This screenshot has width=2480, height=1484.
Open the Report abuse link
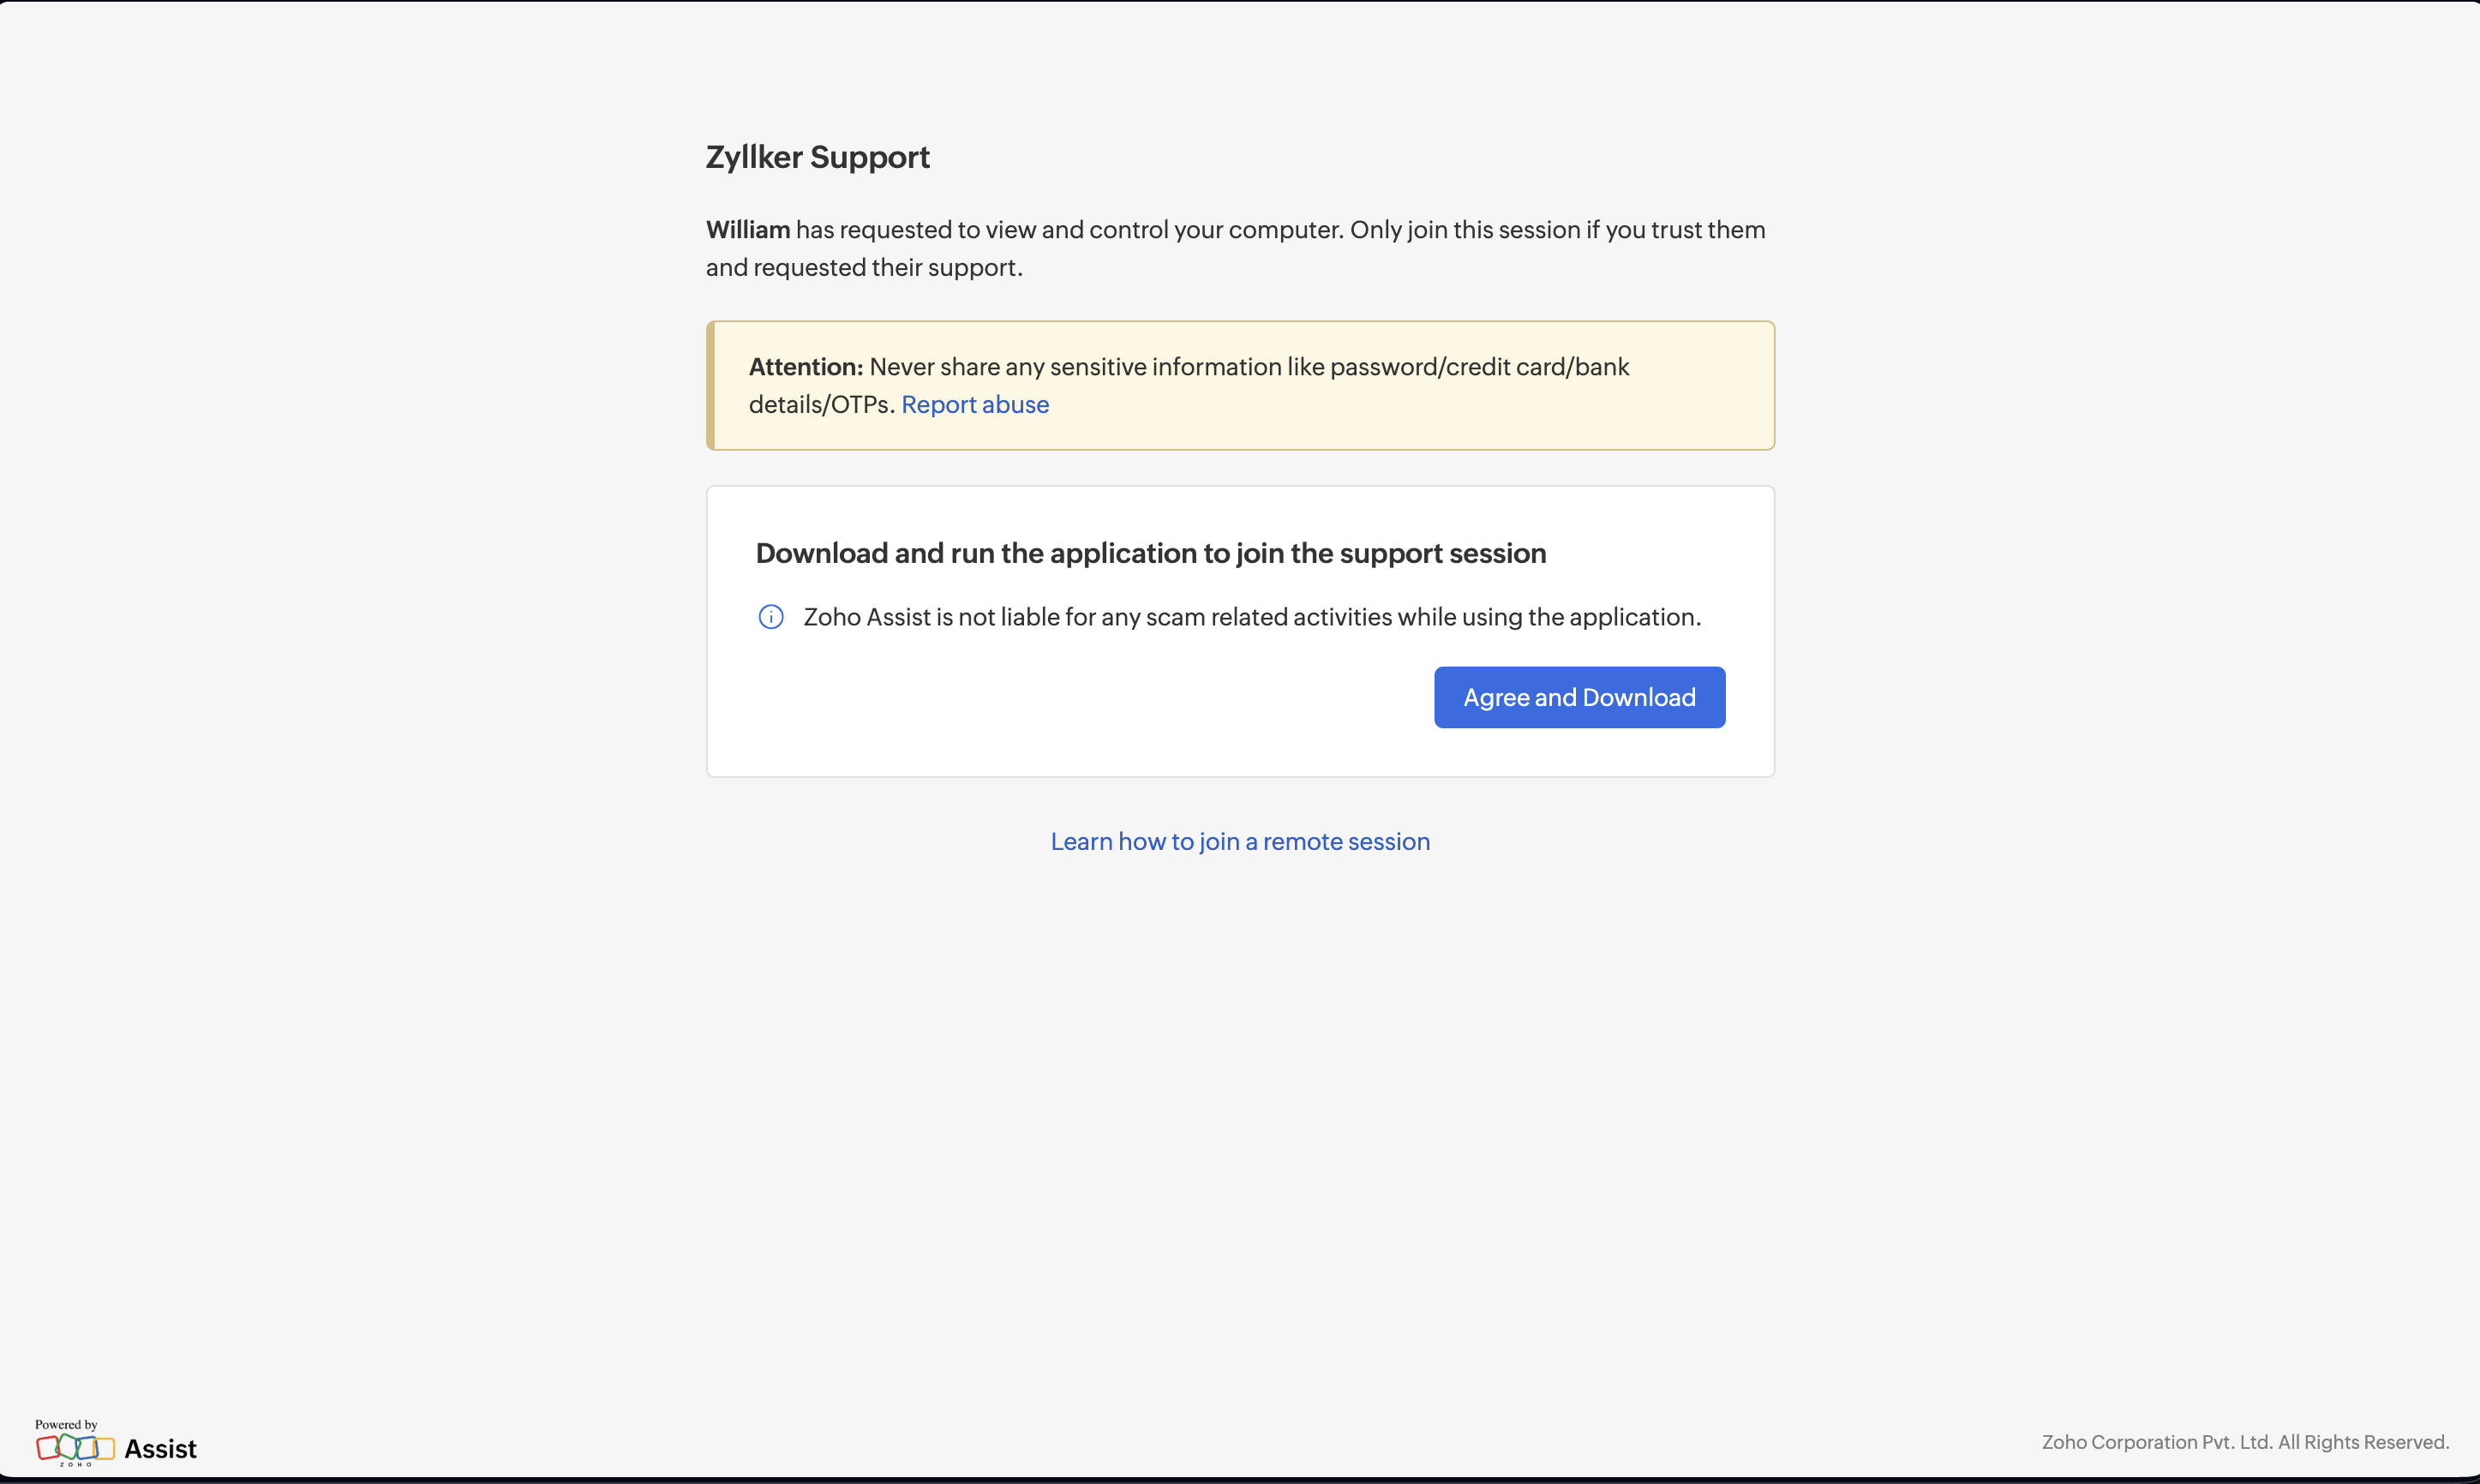point(975,404)
